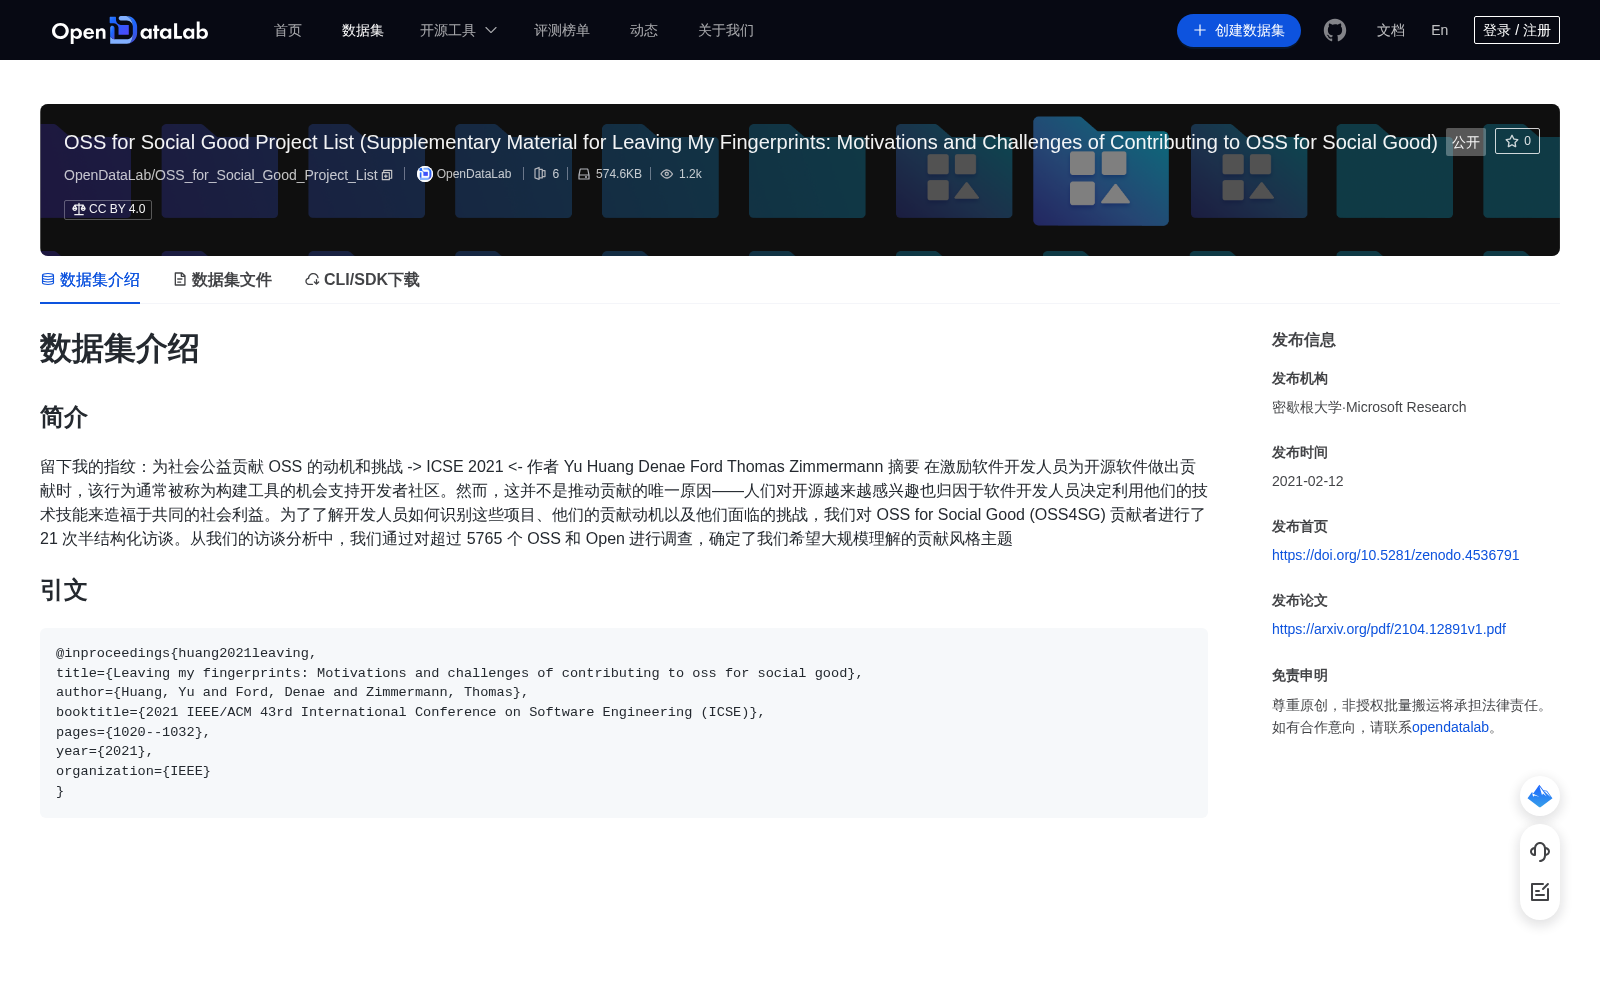The width and height of the screenshot is (1600, 1000).
Task: Click the BibTeX citation code block
Action: click(x=624, y=723)
